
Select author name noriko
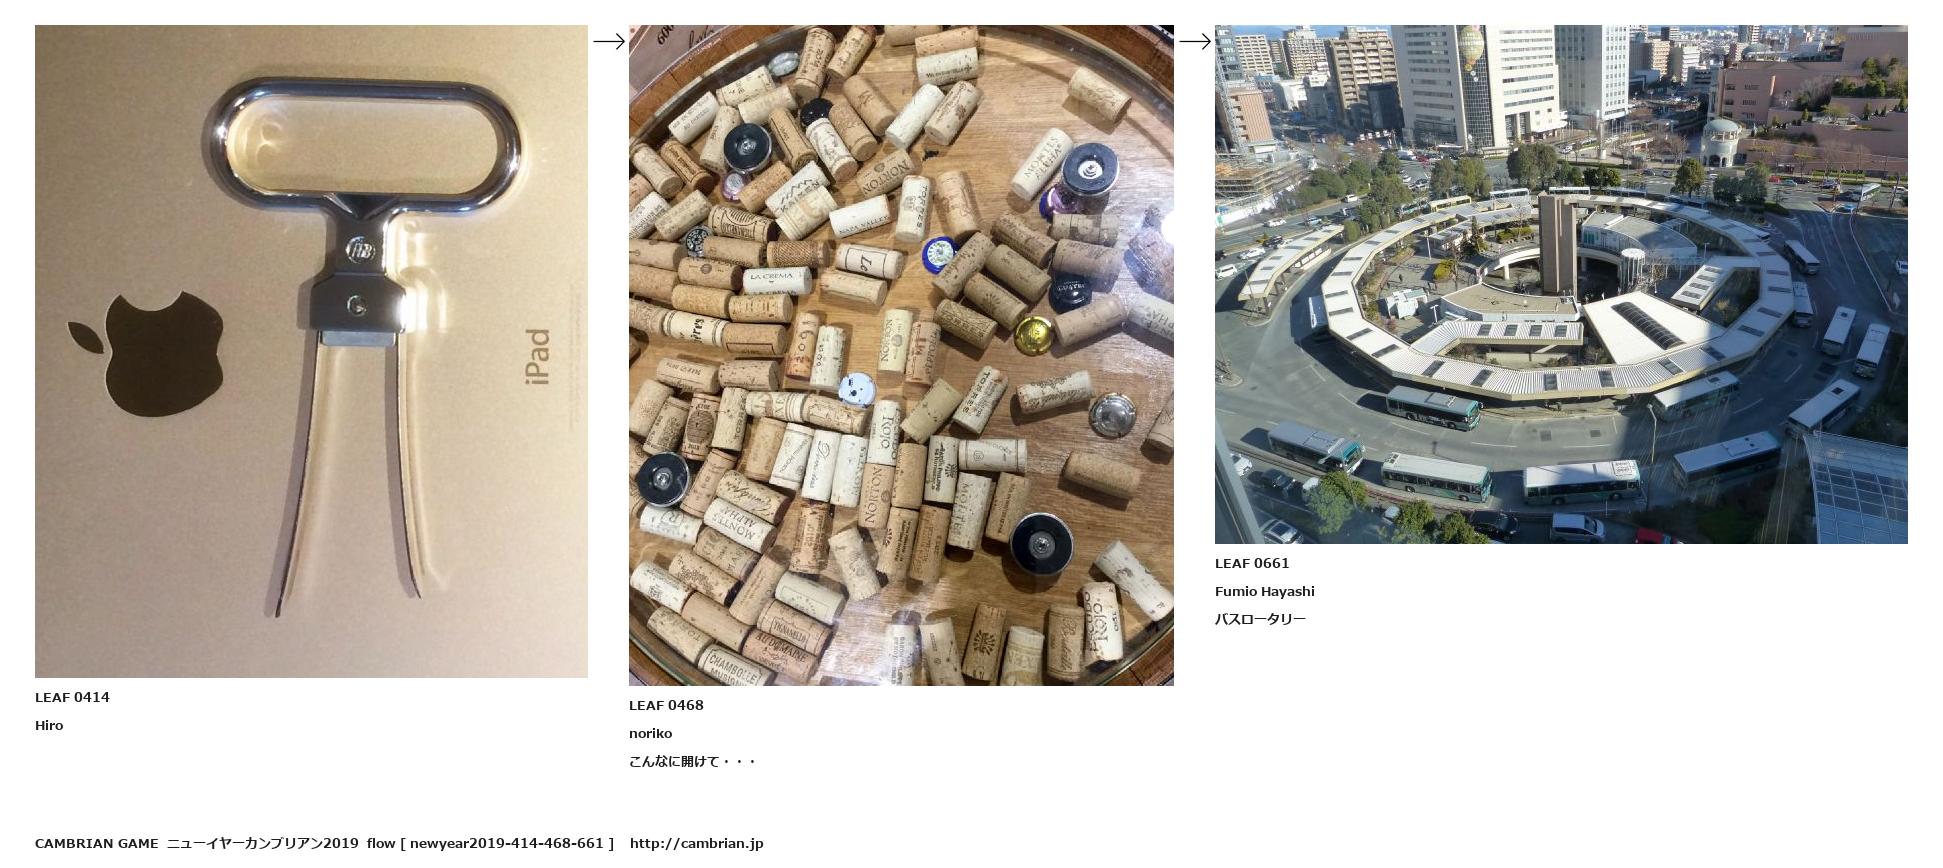(650, 733)
